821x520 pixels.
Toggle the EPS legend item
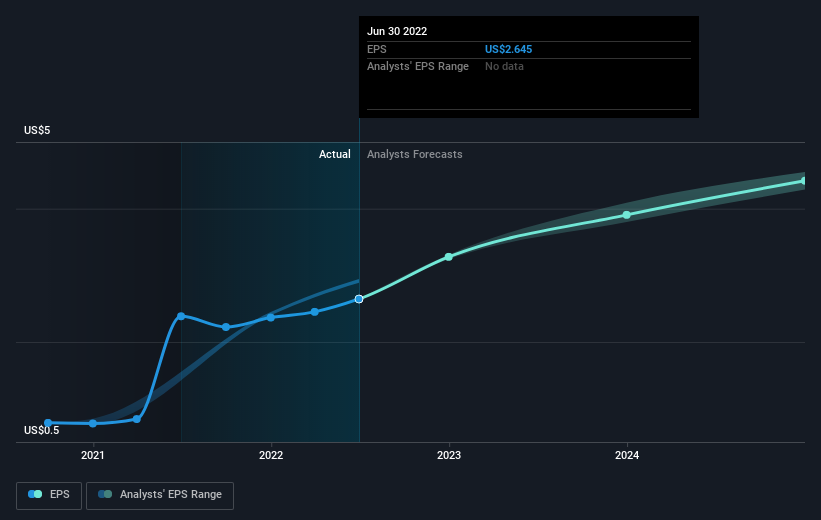click(x=50, y=494)
